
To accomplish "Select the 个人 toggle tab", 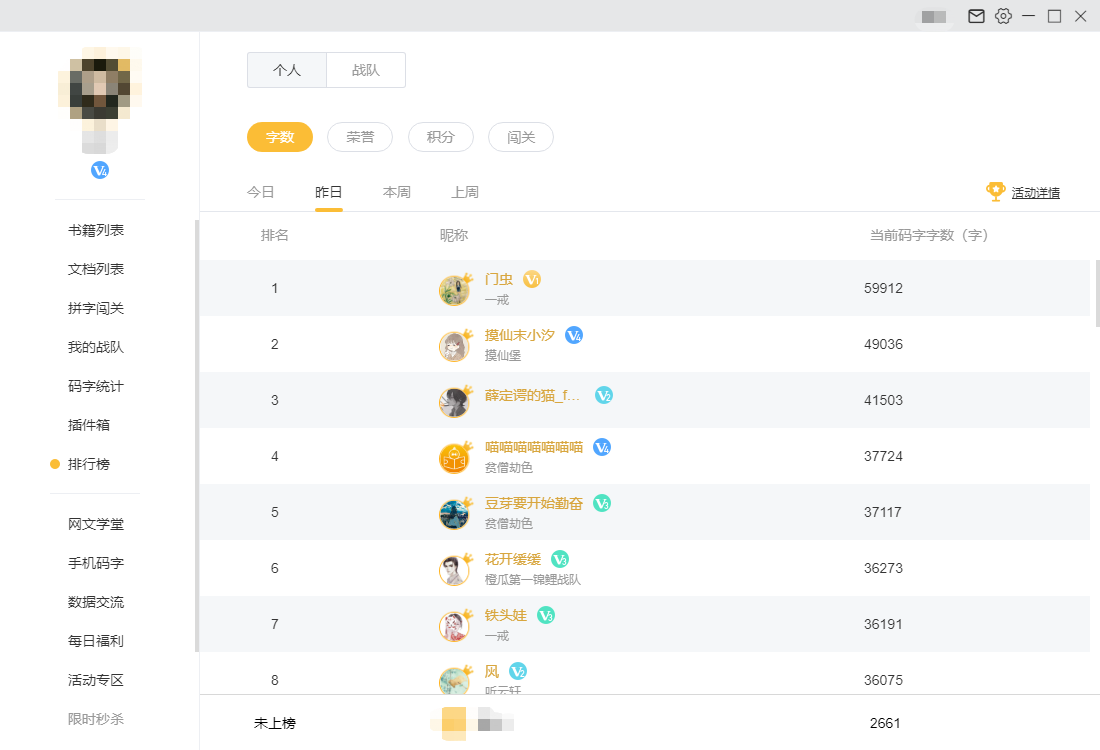I will tap(287, 70).
